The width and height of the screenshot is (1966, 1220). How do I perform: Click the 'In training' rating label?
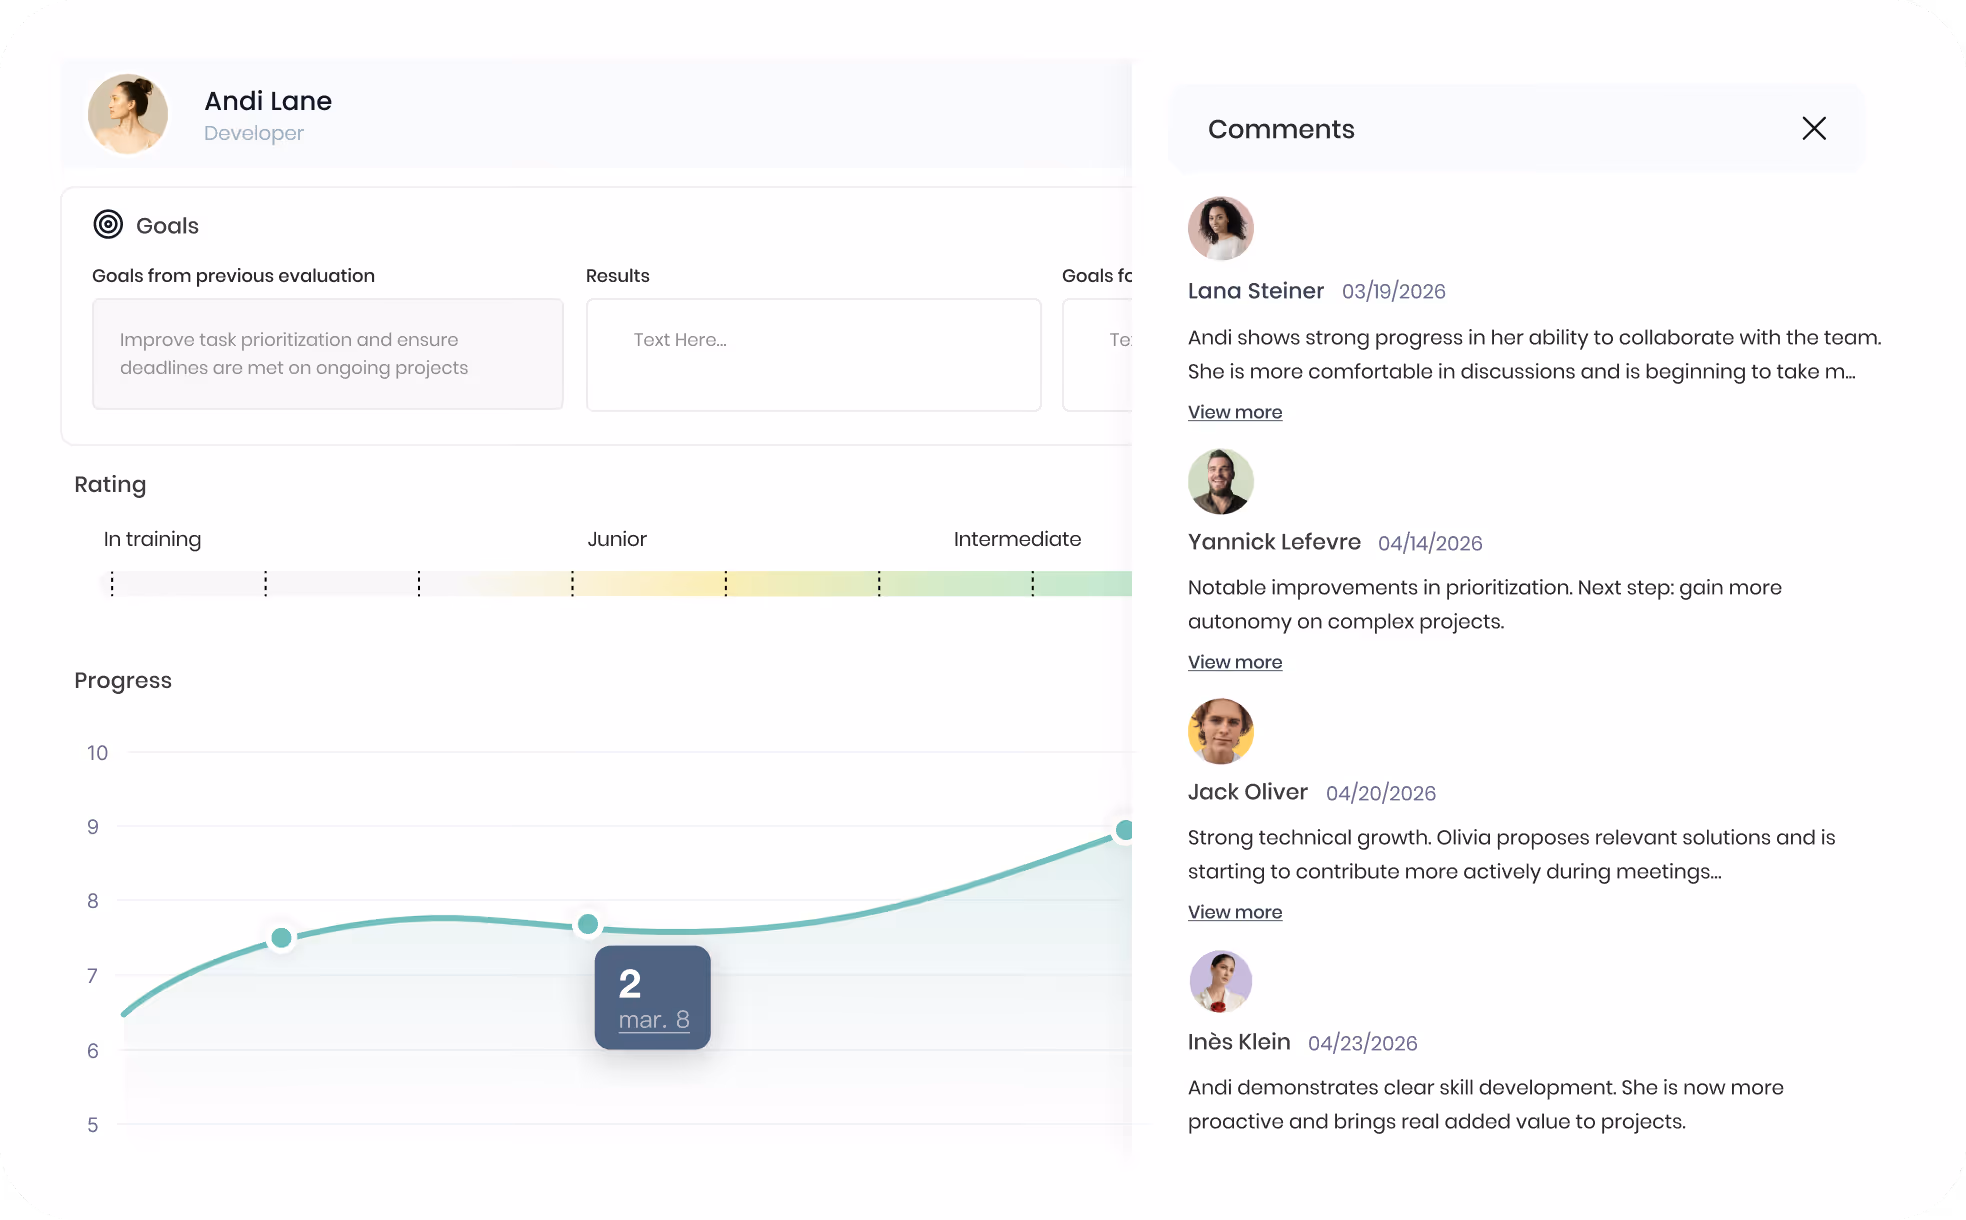(x=152, y=539)
